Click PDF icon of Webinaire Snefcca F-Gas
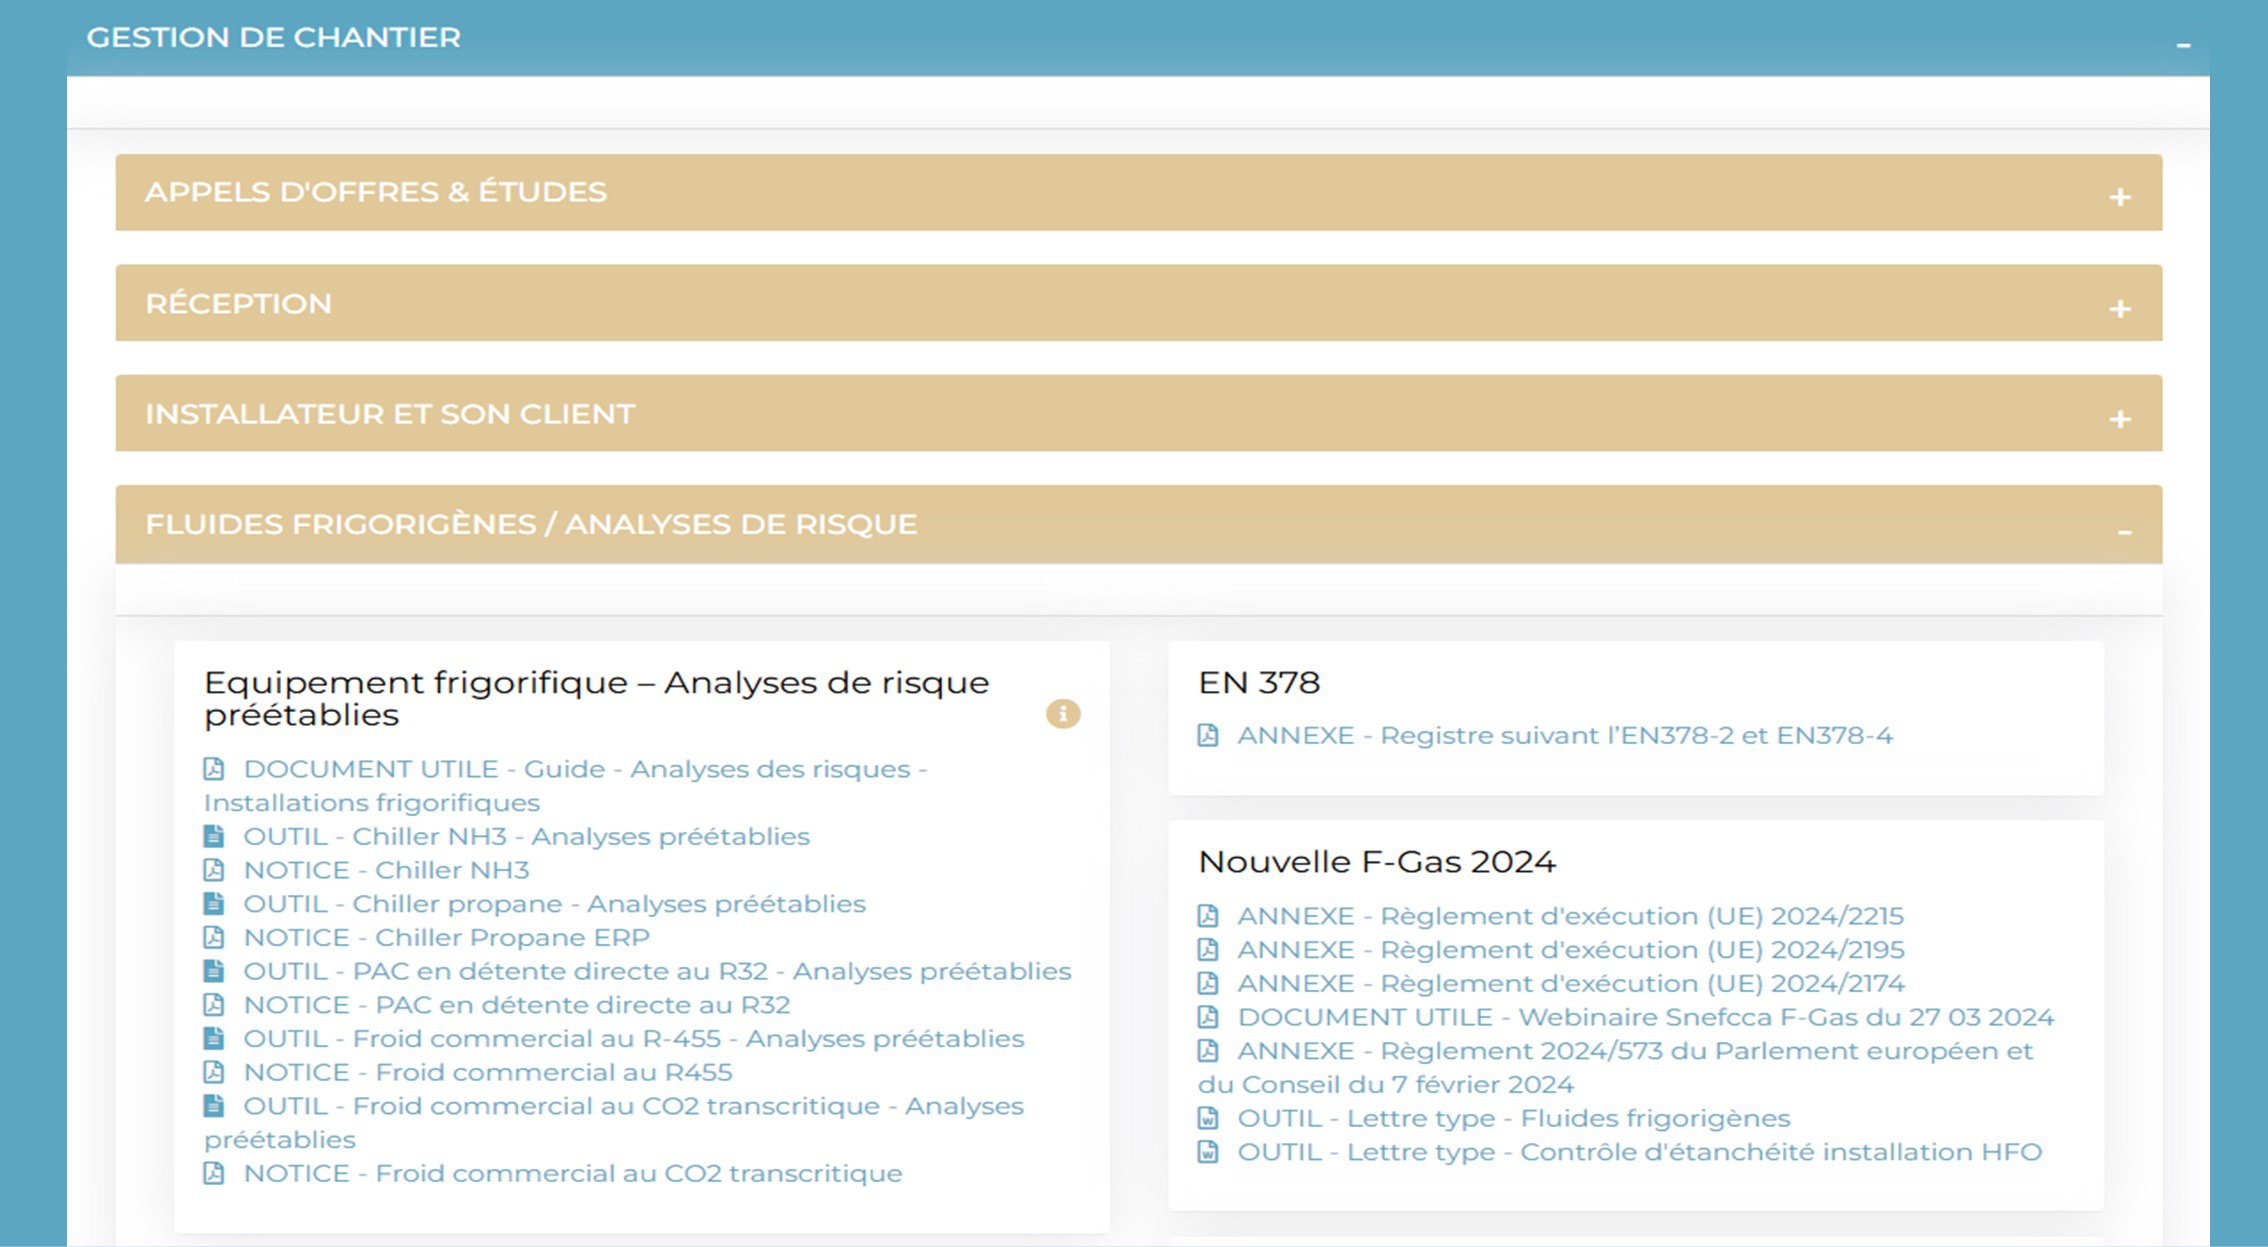Screen dimensions: 2268x1247 1208,1017
